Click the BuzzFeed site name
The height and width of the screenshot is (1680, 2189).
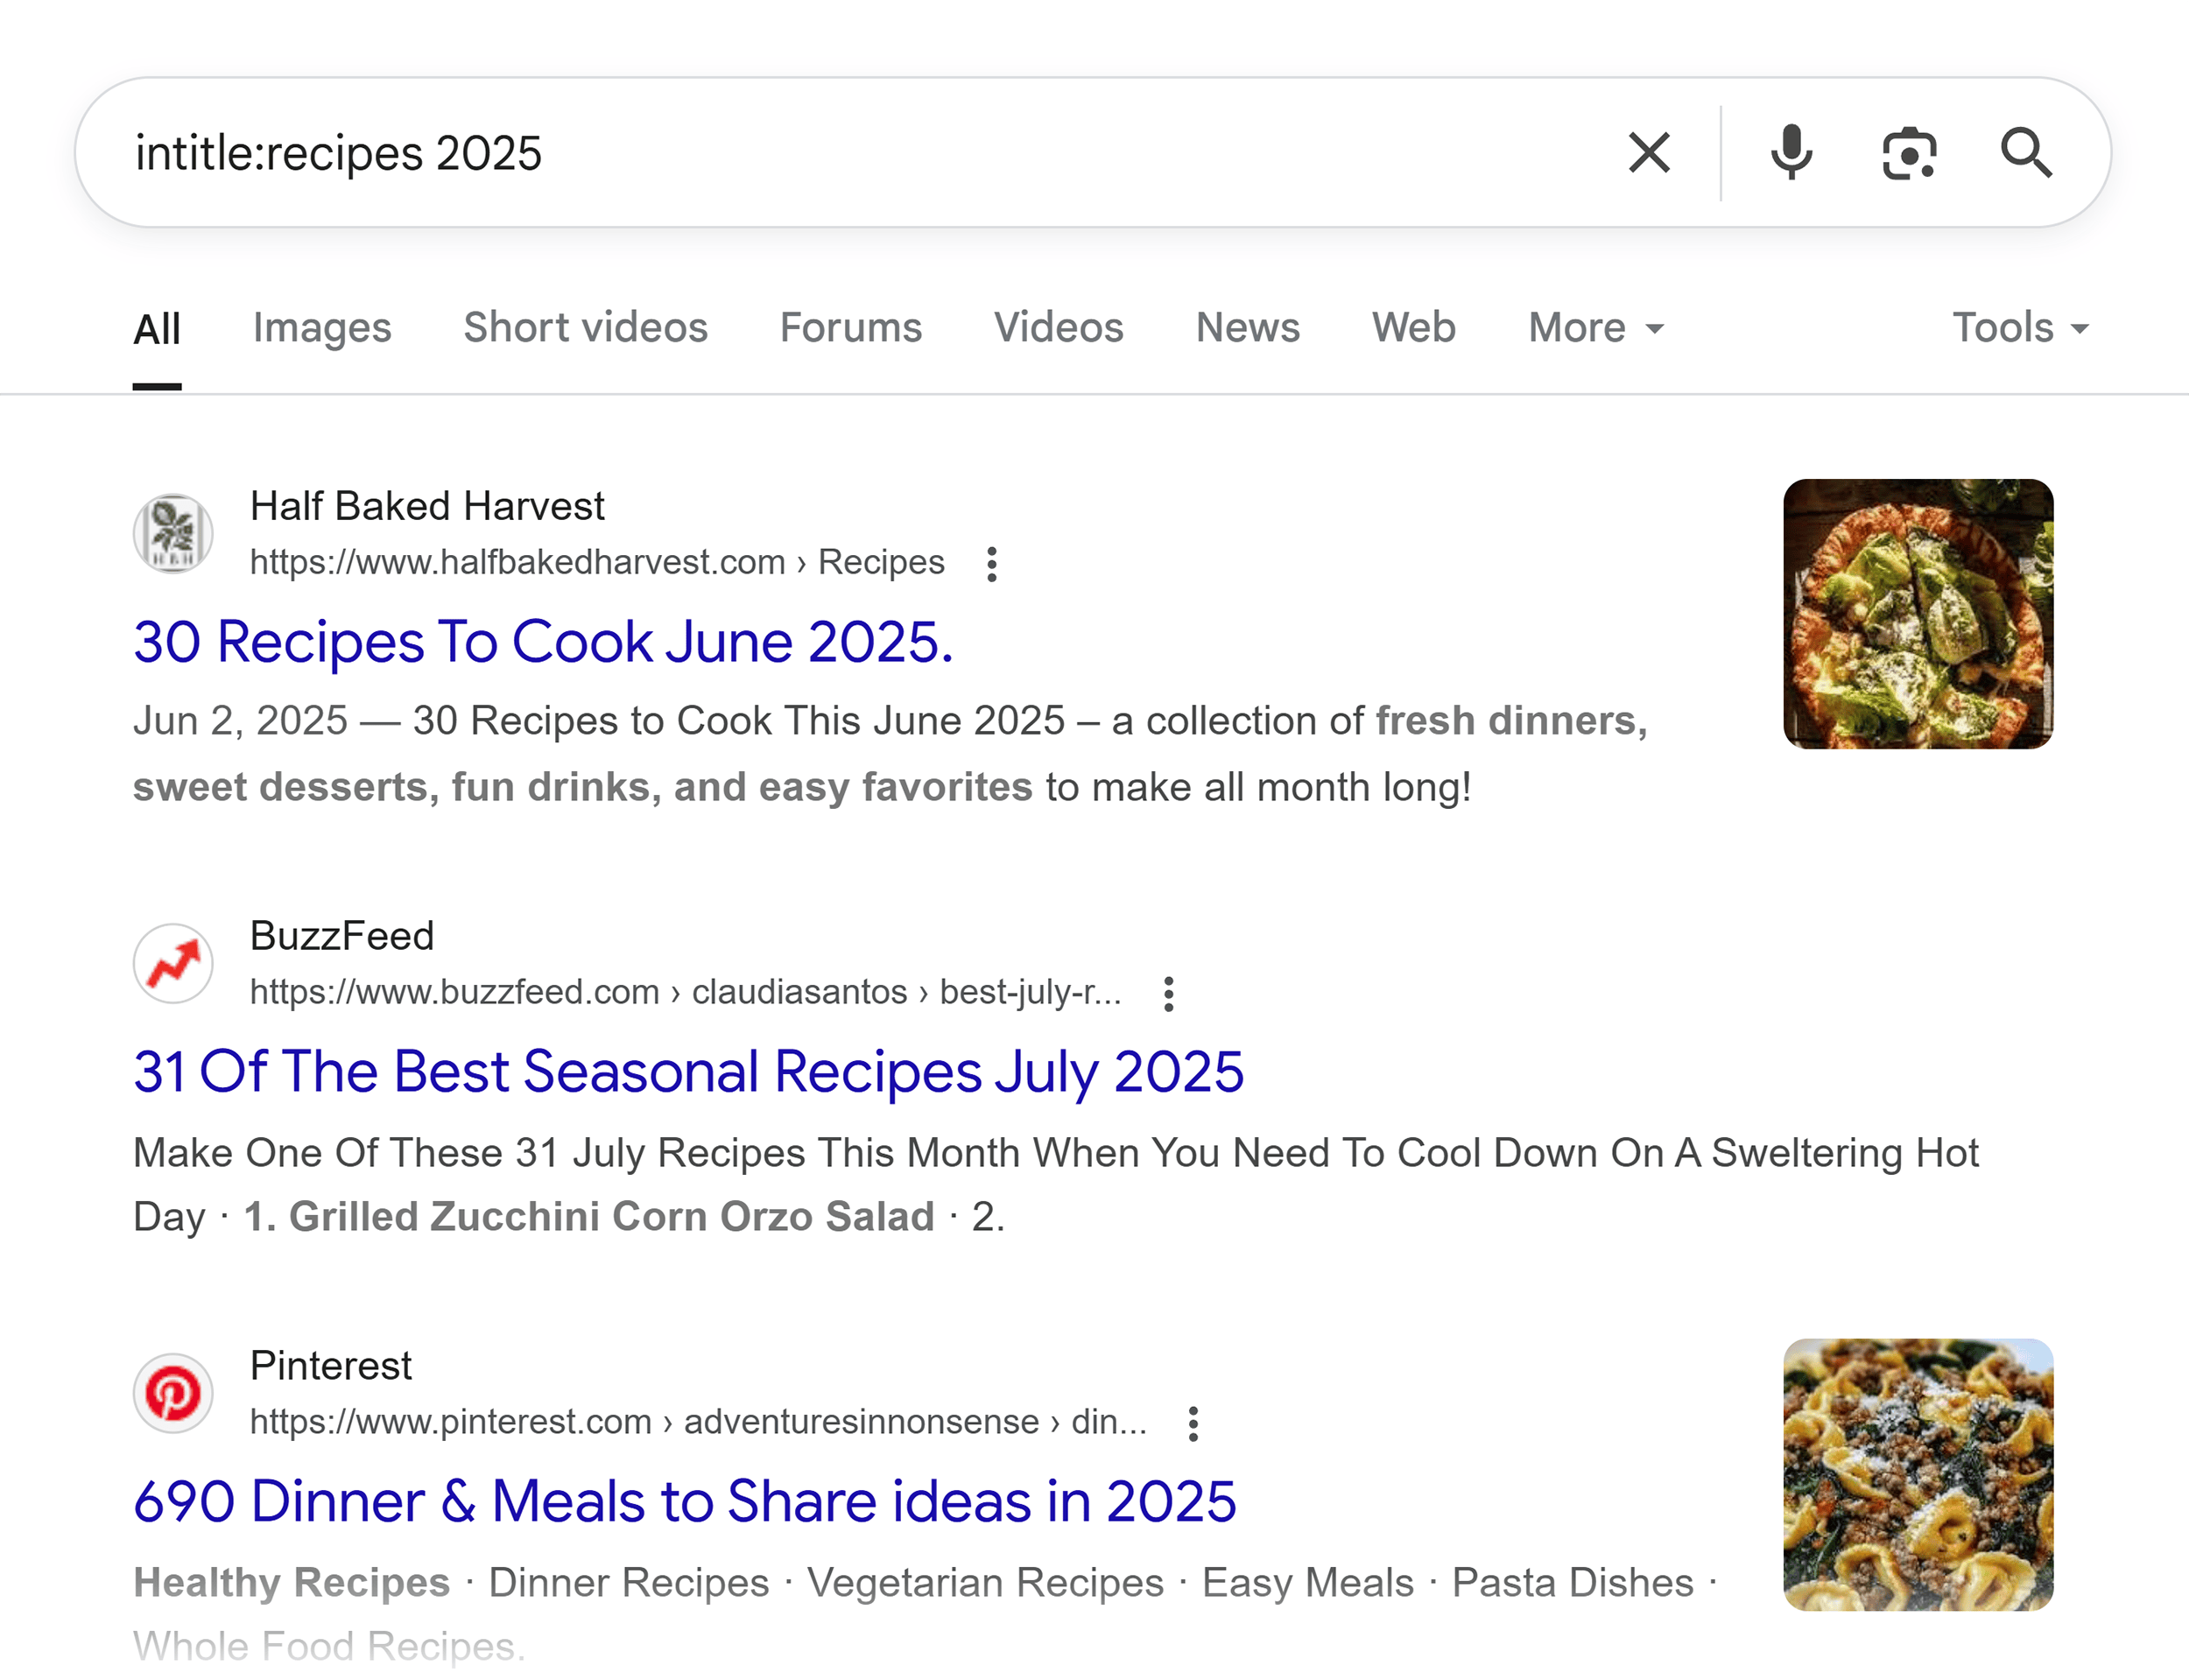pyautogui.click(x=342, y=936)
